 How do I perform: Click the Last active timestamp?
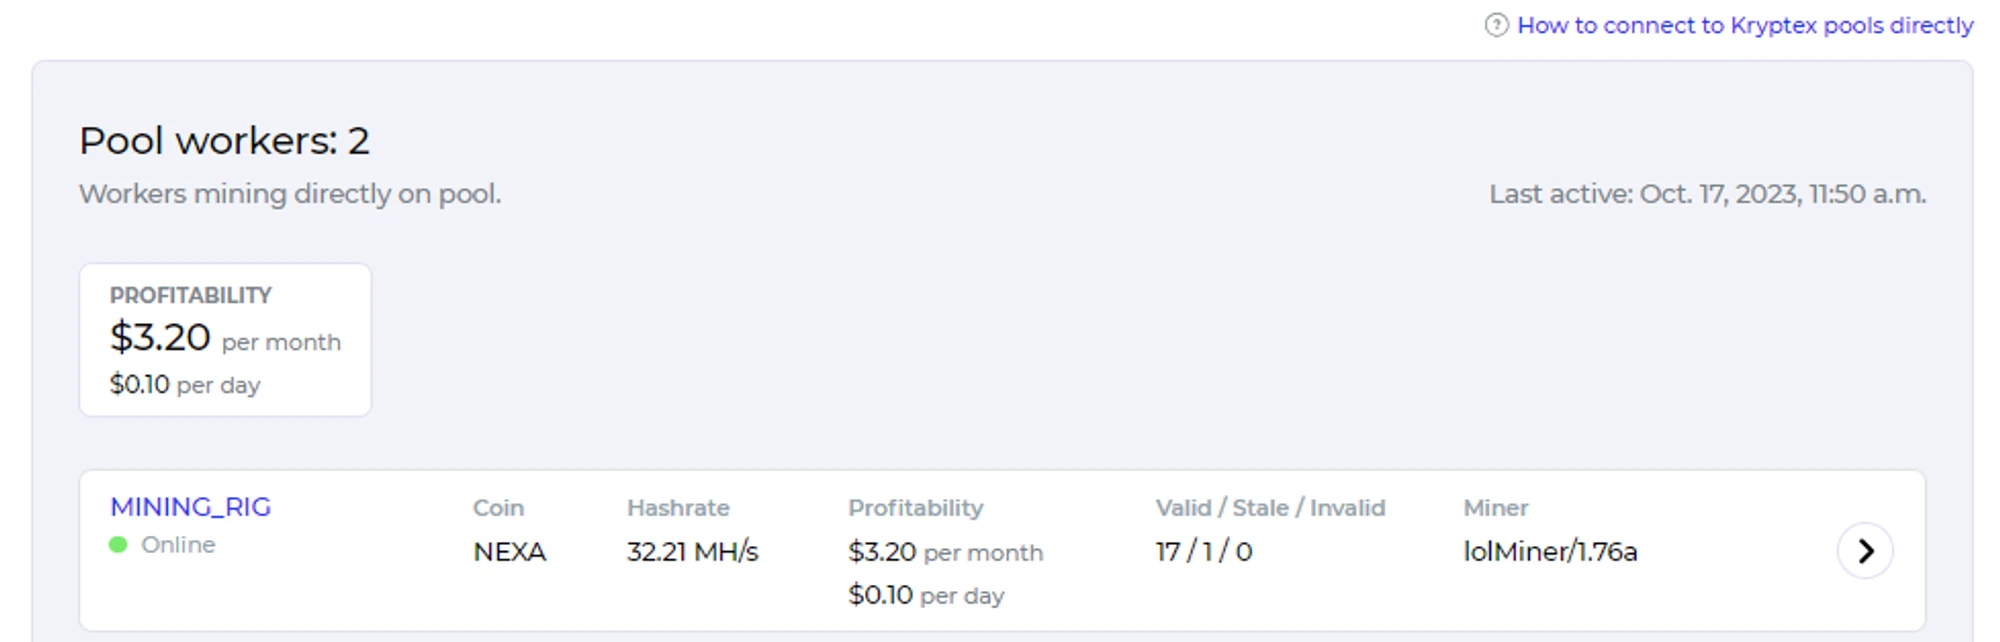click(1707, 194)
